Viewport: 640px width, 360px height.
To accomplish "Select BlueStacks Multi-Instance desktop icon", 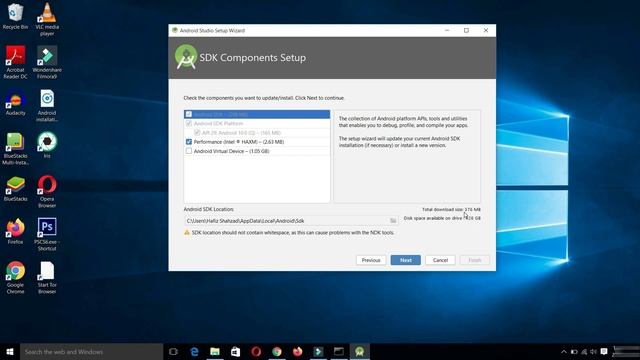I will (16, 149).
